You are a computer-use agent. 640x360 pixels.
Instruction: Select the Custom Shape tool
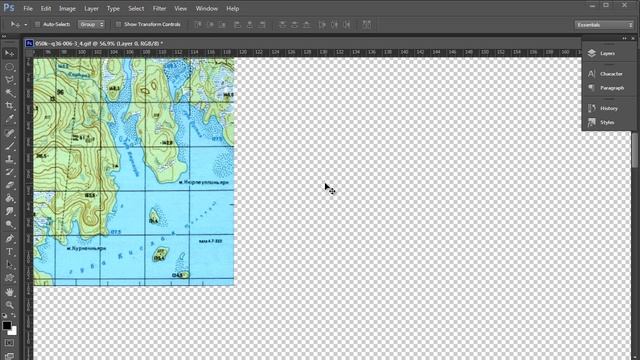pos(9,278)
